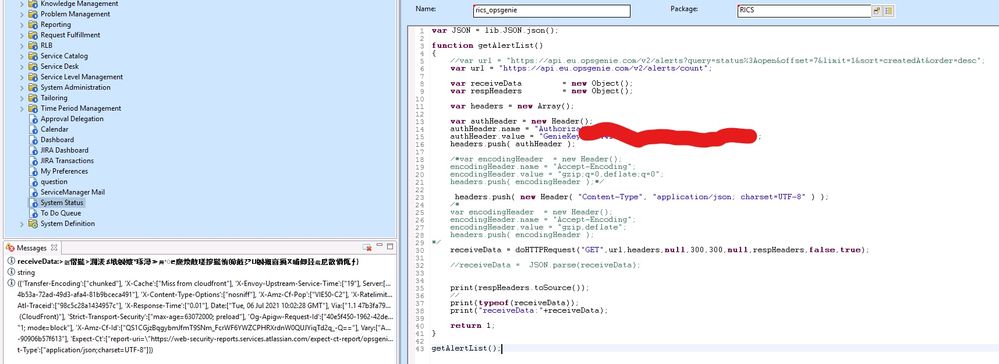Expand the Reporting folder arrow
The height and width of the screenshot is (364, 999).
22,25
